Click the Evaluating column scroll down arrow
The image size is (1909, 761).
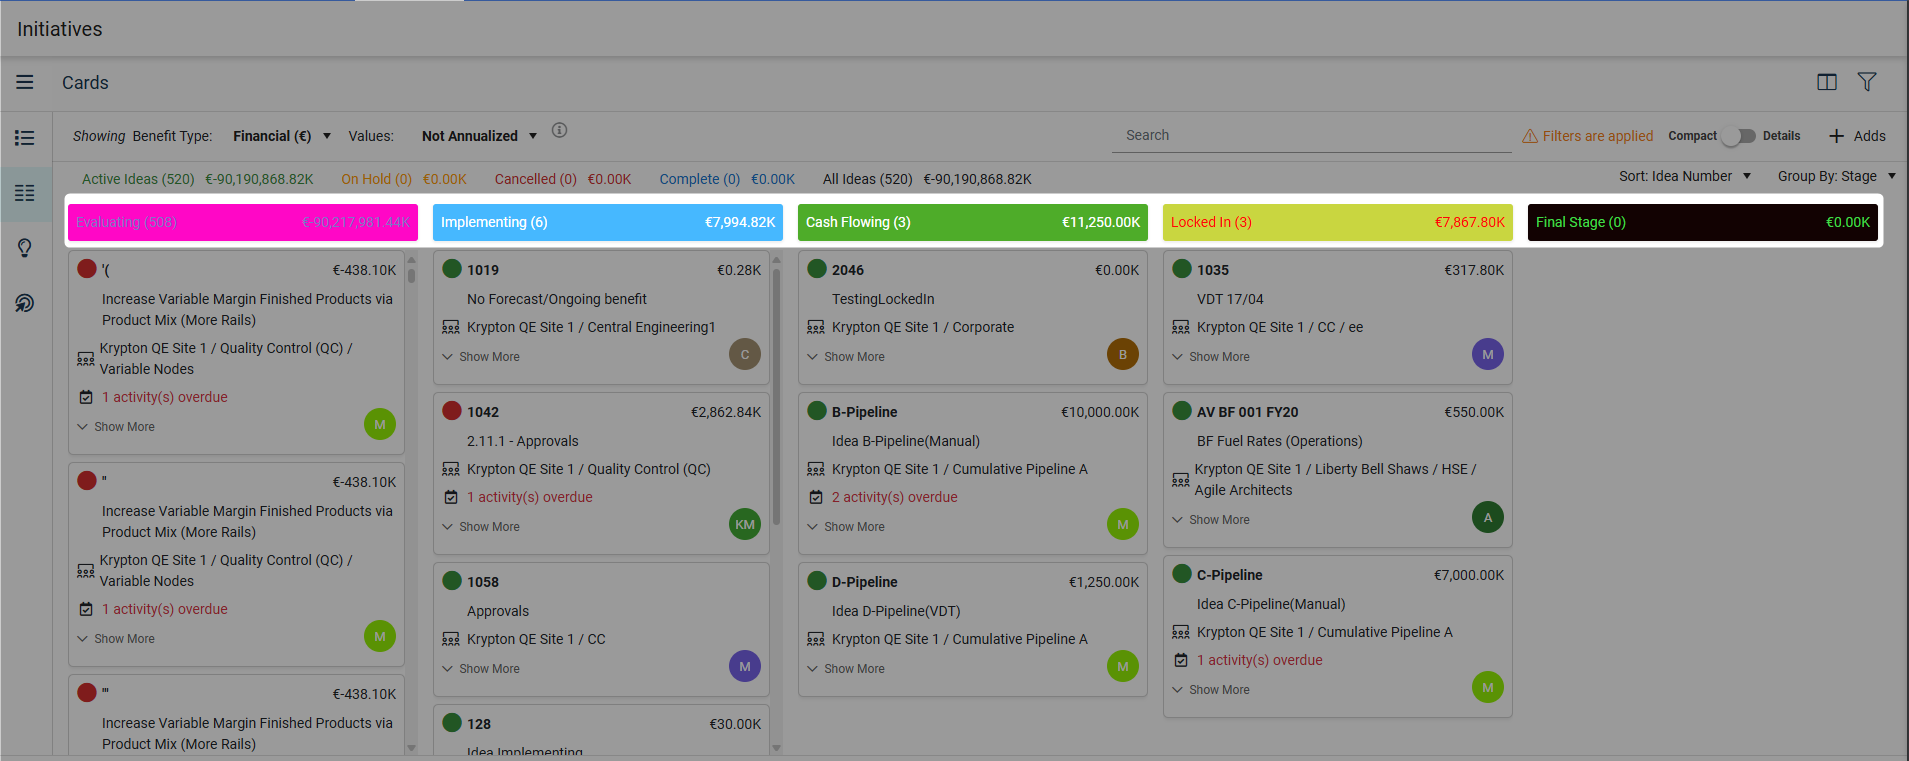[411, 747]
